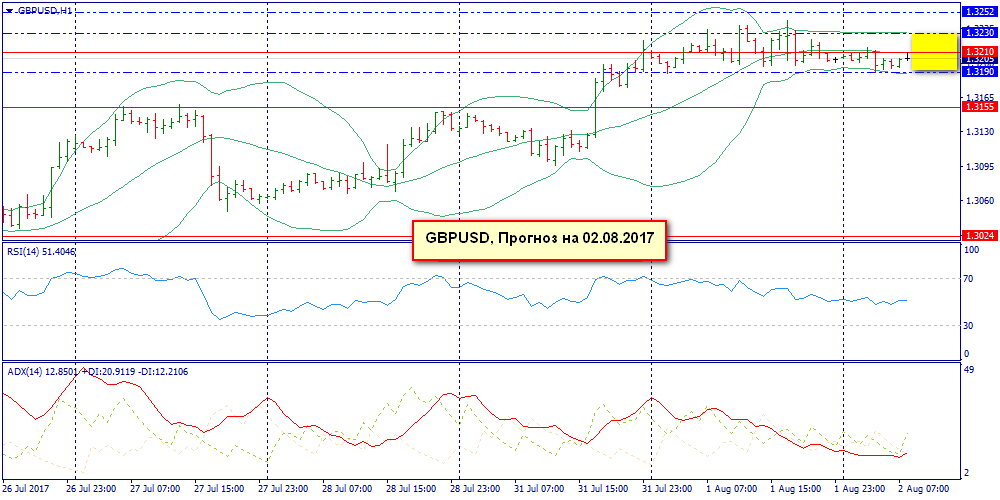Viewport: 1000px width, 500px height.
Task: Select the '27 Jul 07:00' time label
Action: click(x=153, y=488)
